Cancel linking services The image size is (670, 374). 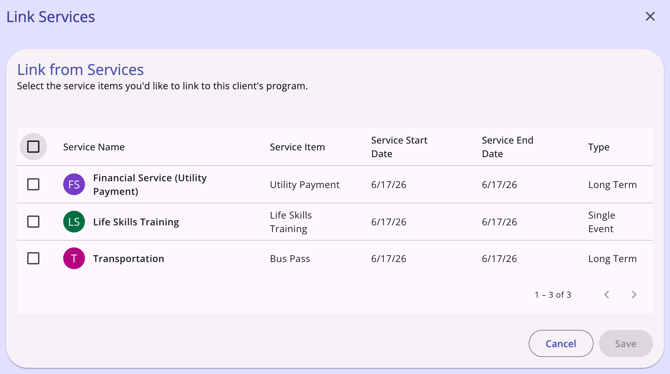[x=561, y=343]
